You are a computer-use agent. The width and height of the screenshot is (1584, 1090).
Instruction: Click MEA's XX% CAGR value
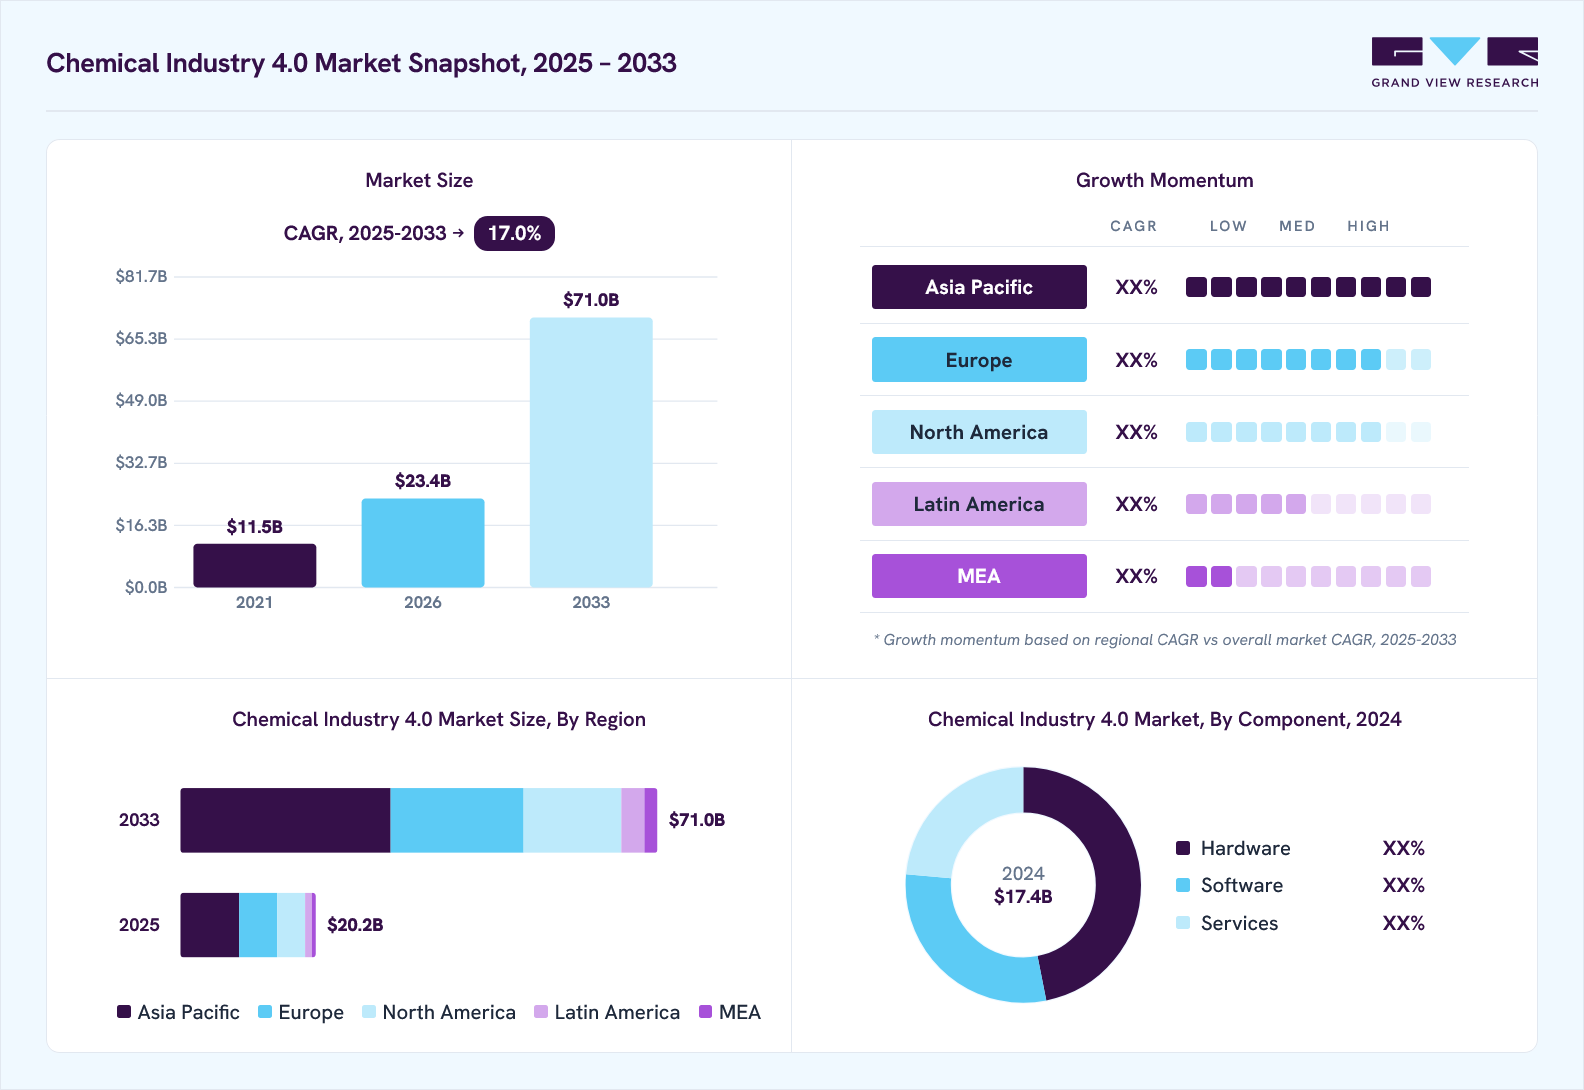tap(1136, 576)
